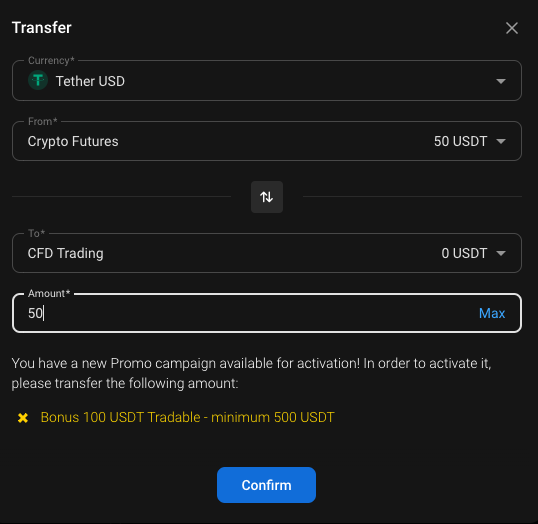Click the Promo campaign activation message
538x524 pixels.
[x=251, y=373]
